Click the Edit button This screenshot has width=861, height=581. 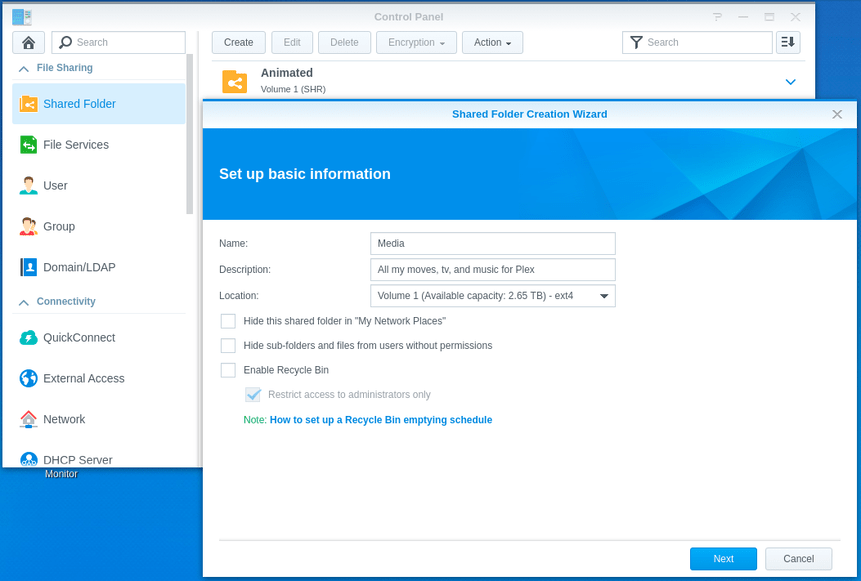292,42
